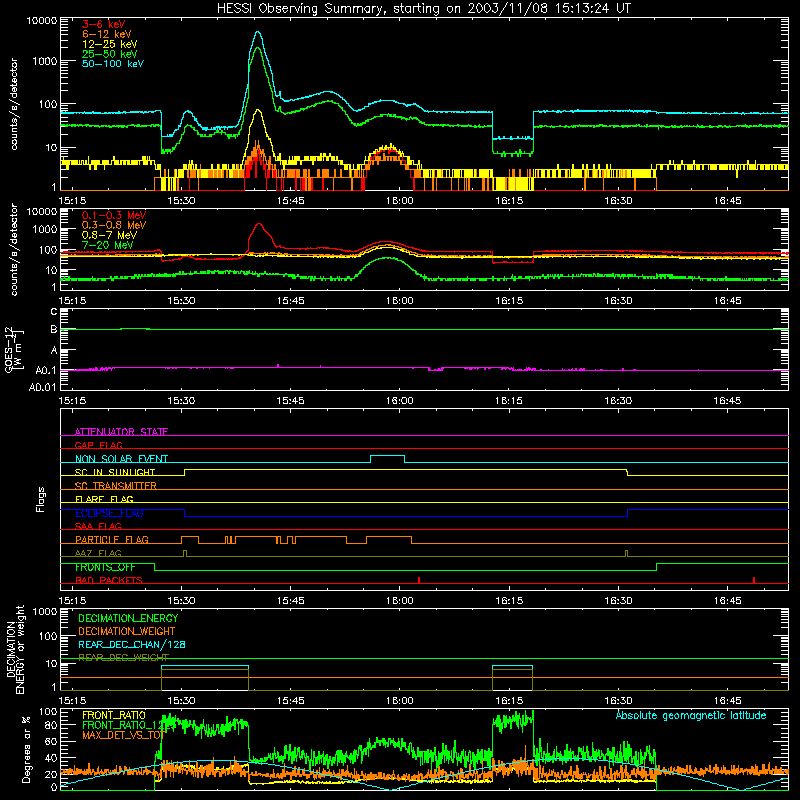The width and height of the screenshot is (800, 800).
Task: Click the 'A0.01' y-axis label on the GOES panel
Action: 42,387
